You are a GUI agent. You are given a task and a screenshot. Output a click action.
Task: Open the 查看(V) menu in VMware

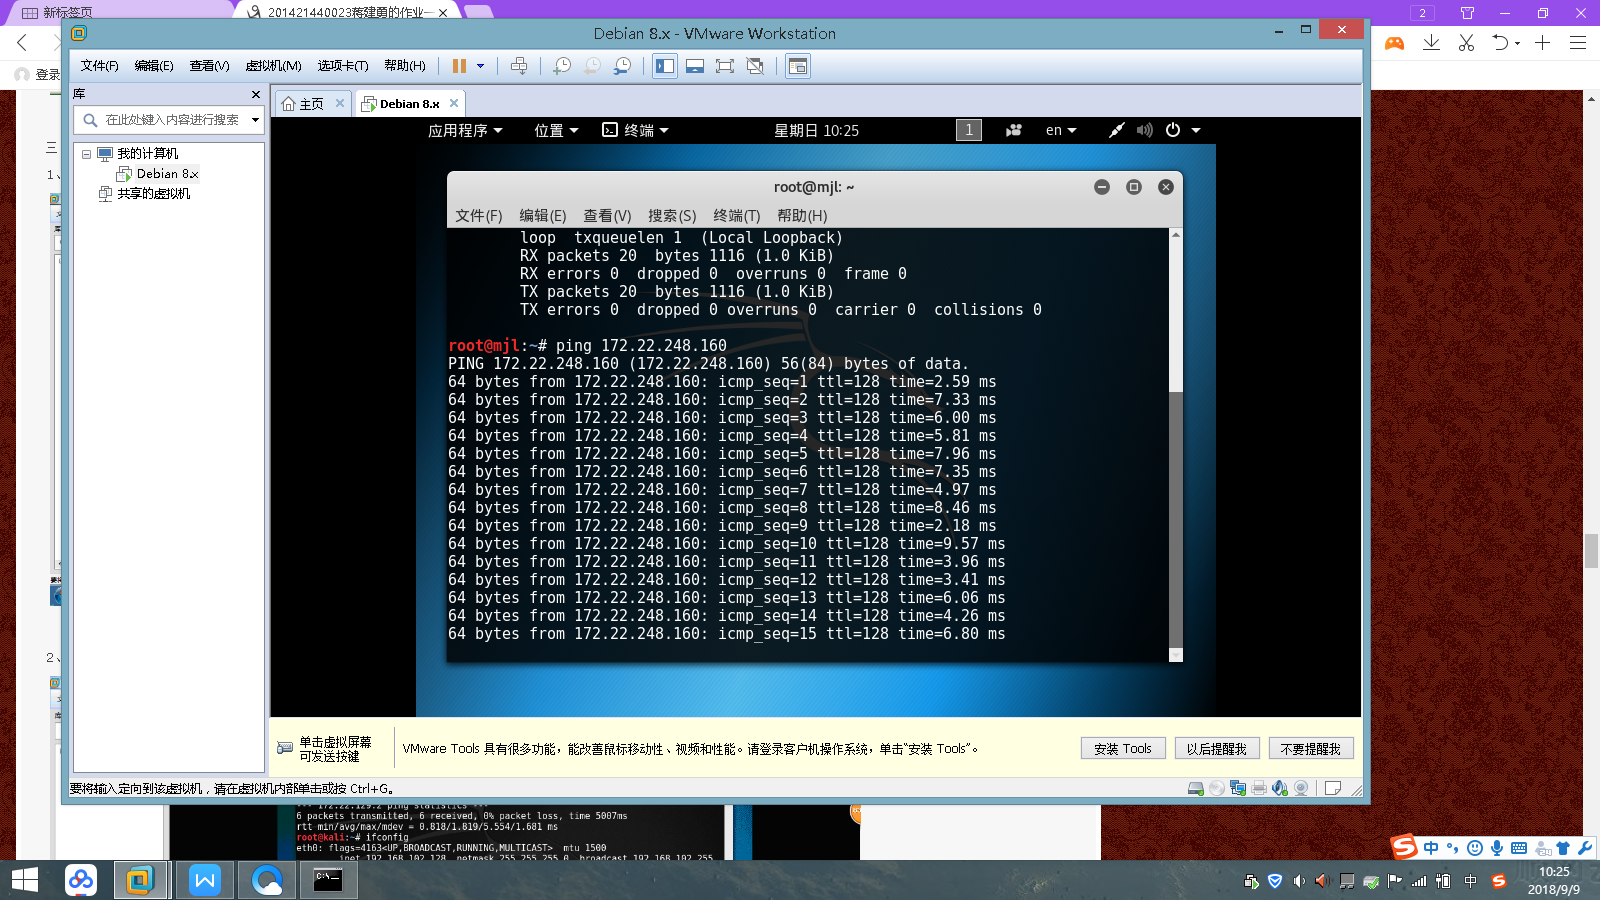[209, 66]
